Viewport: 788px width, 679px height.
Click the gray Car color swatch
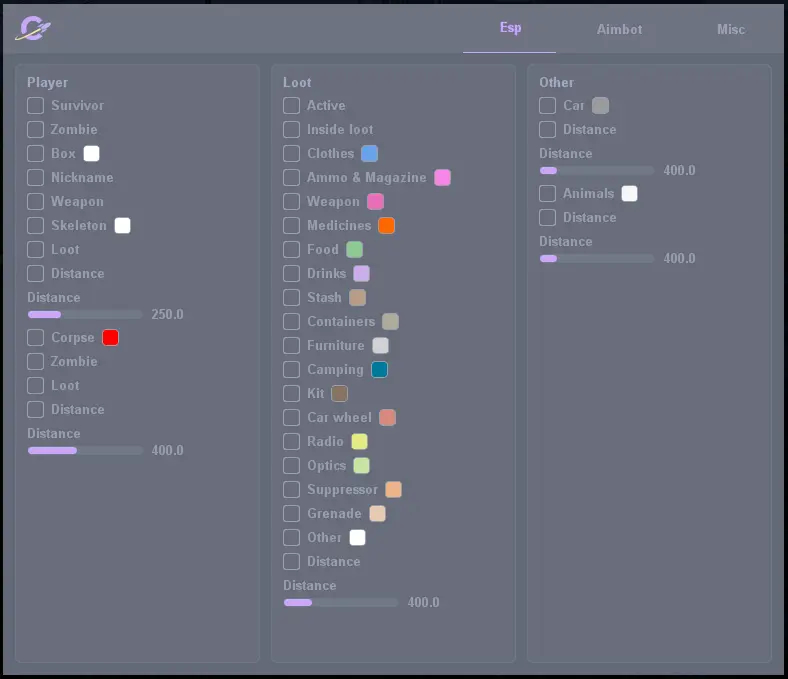600,105
